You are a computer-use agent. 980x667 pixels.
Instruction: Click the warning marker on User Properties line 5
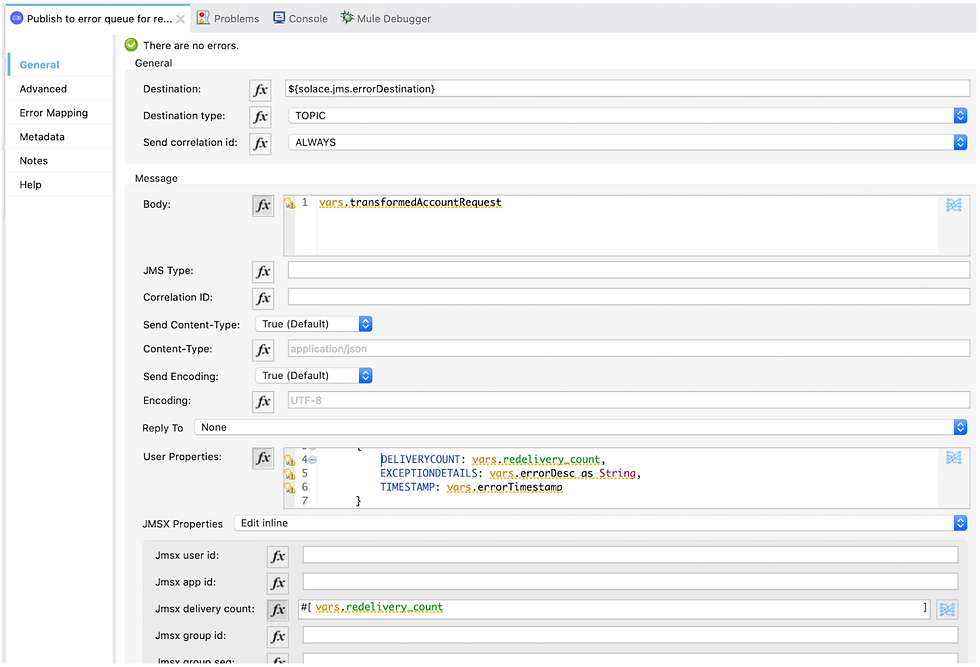tap(289, 474)
